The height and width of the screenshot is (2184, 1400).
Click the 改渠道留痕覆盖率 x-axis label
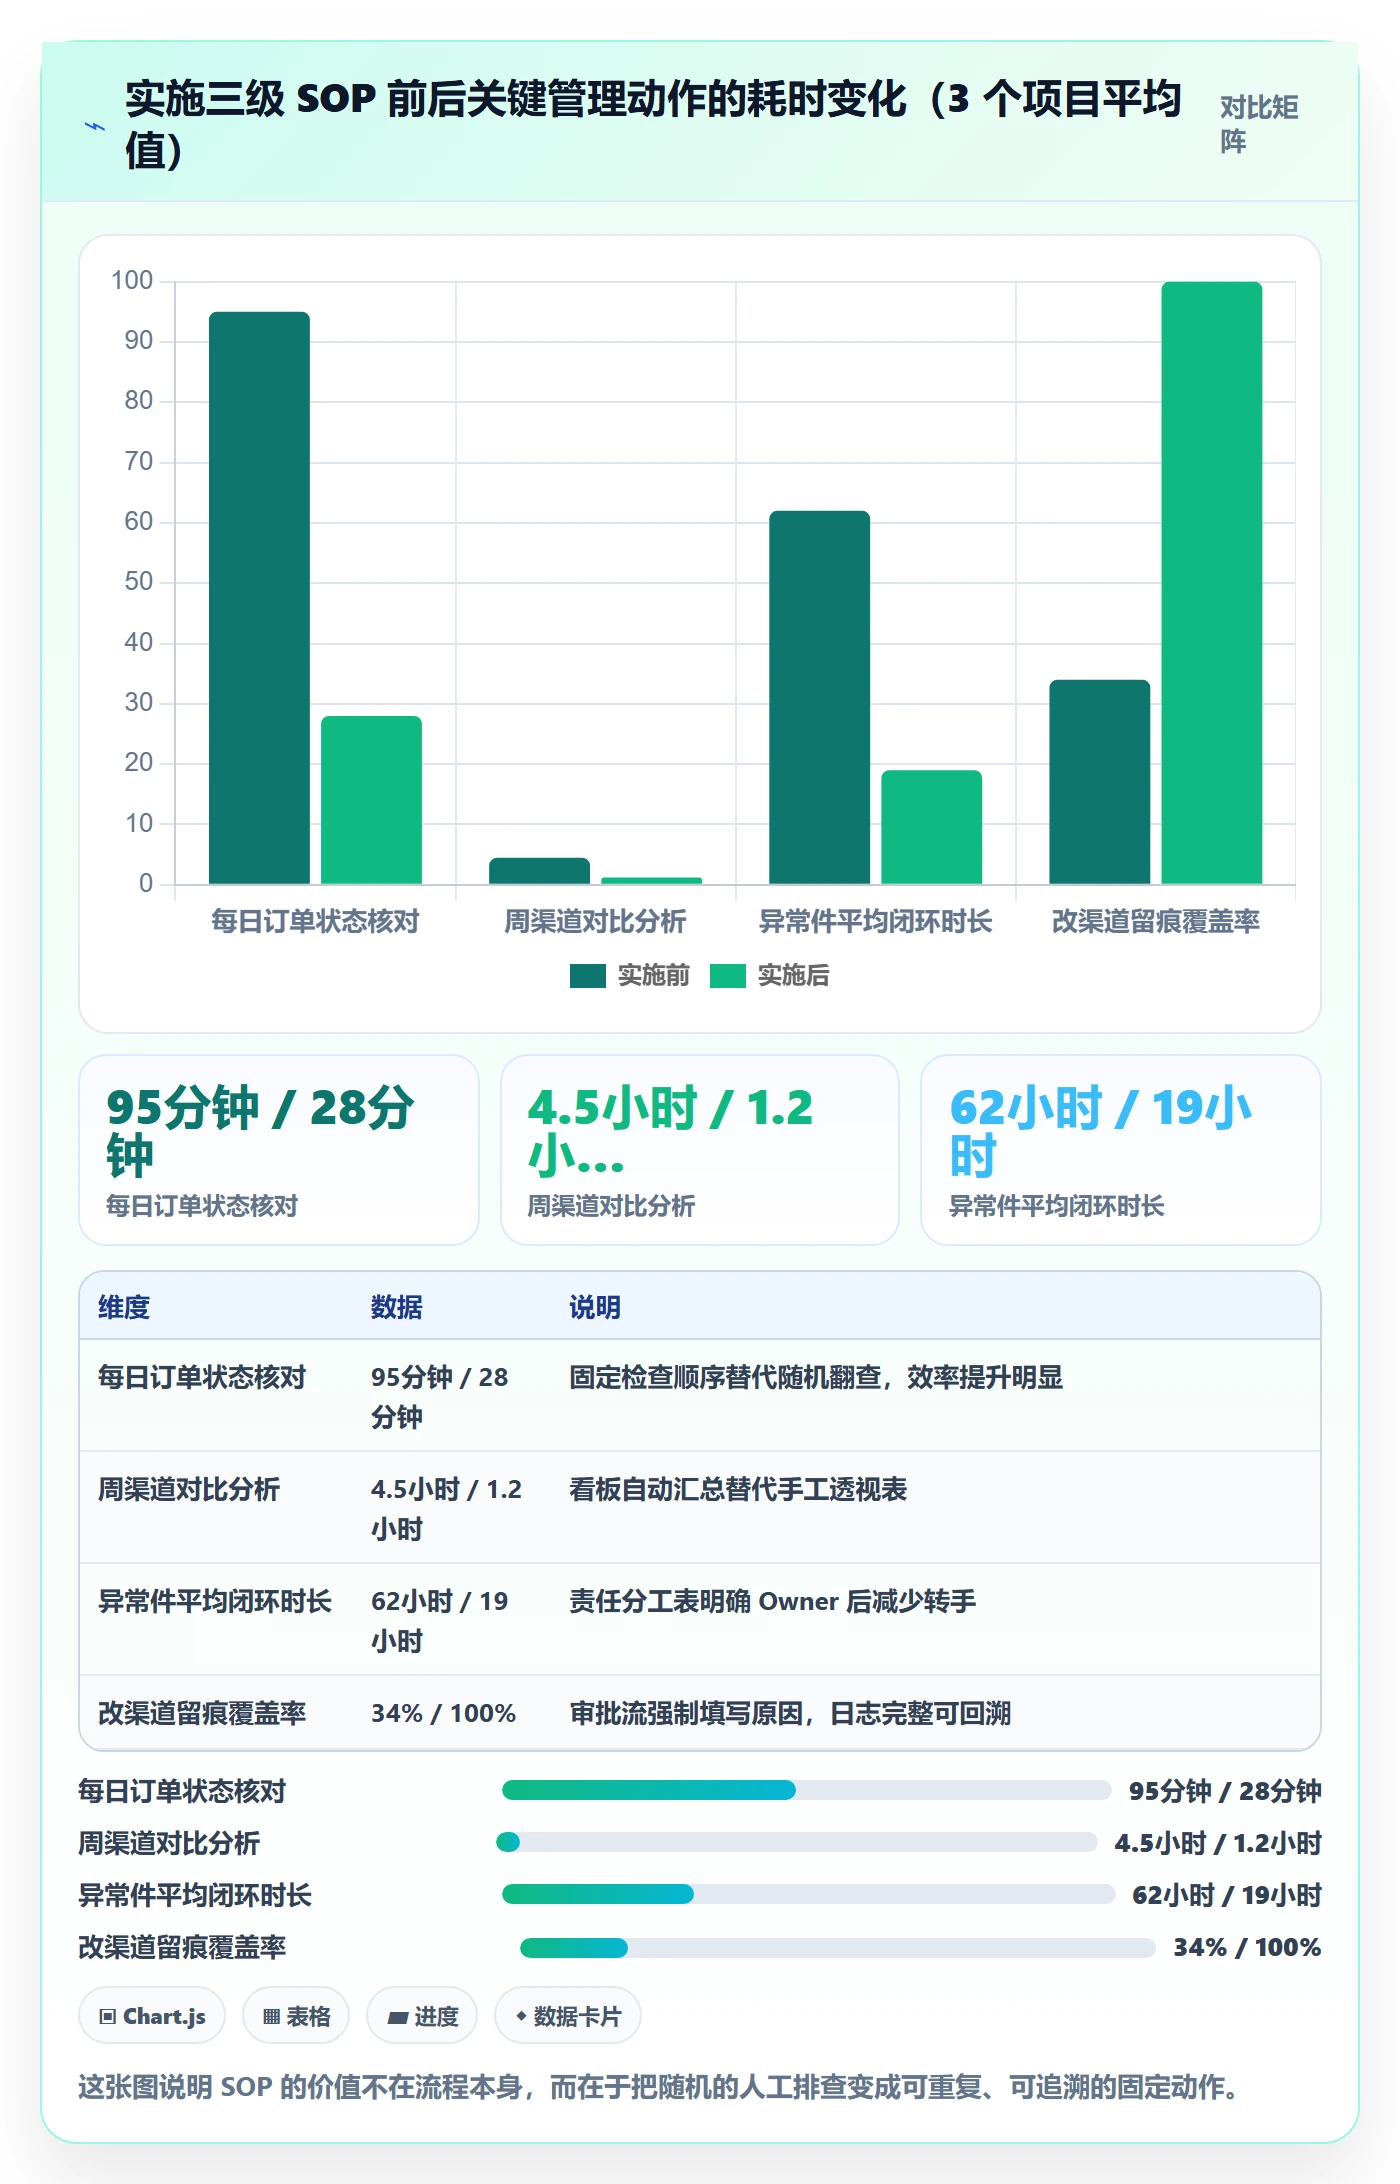pyautogui.click(x=1155, y=921)
